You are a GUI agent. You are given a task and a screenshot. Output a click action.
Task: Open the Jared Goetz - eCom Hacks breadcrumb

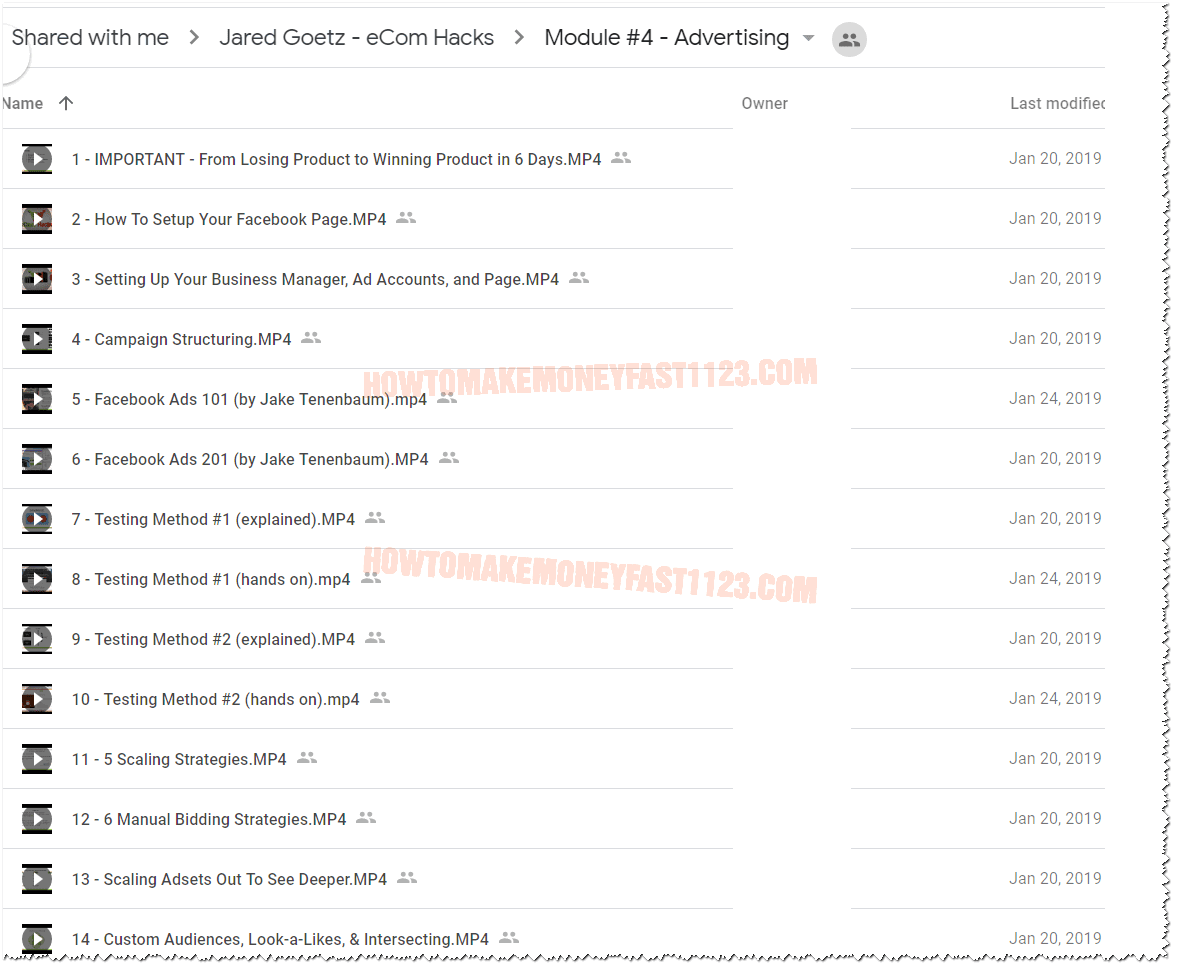(356, 37)
